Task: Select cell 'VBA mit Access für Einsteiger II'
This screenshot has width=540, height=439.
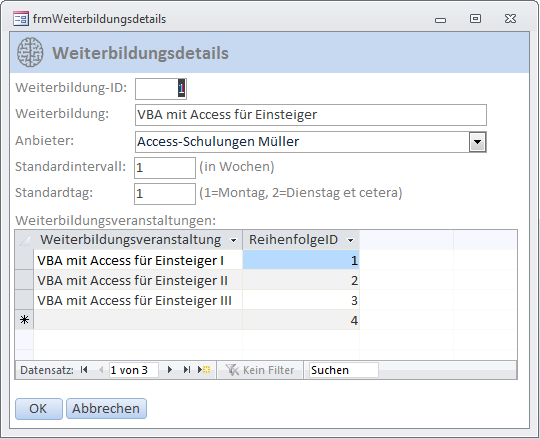Action: pos(138,280)
